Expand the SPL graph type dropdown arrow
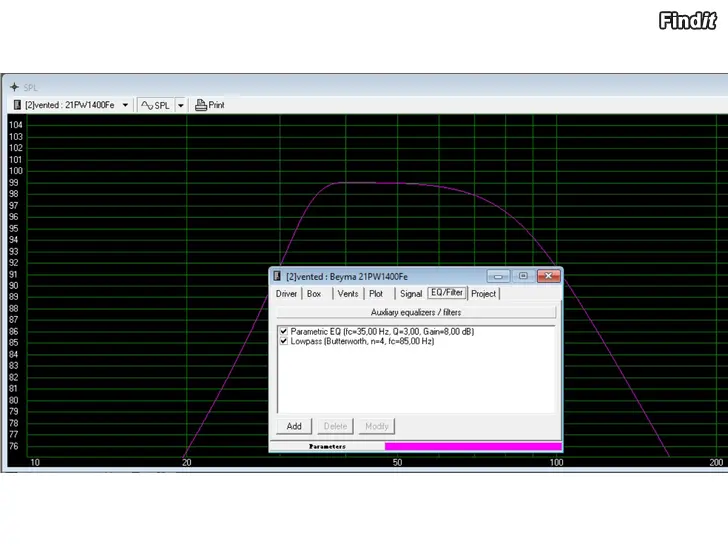The image size is (728, 546). pos(181,105)
